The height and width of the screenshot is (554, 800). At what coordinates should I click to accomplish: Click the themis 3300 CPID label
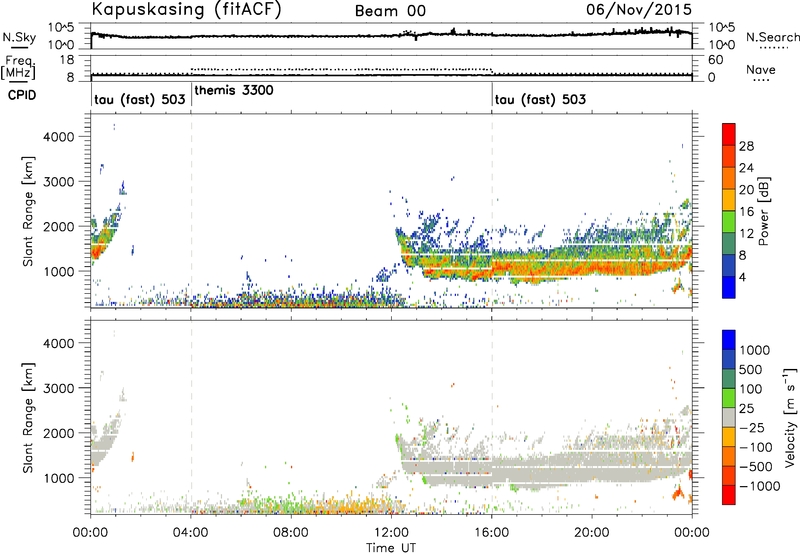tap(234, 90)
